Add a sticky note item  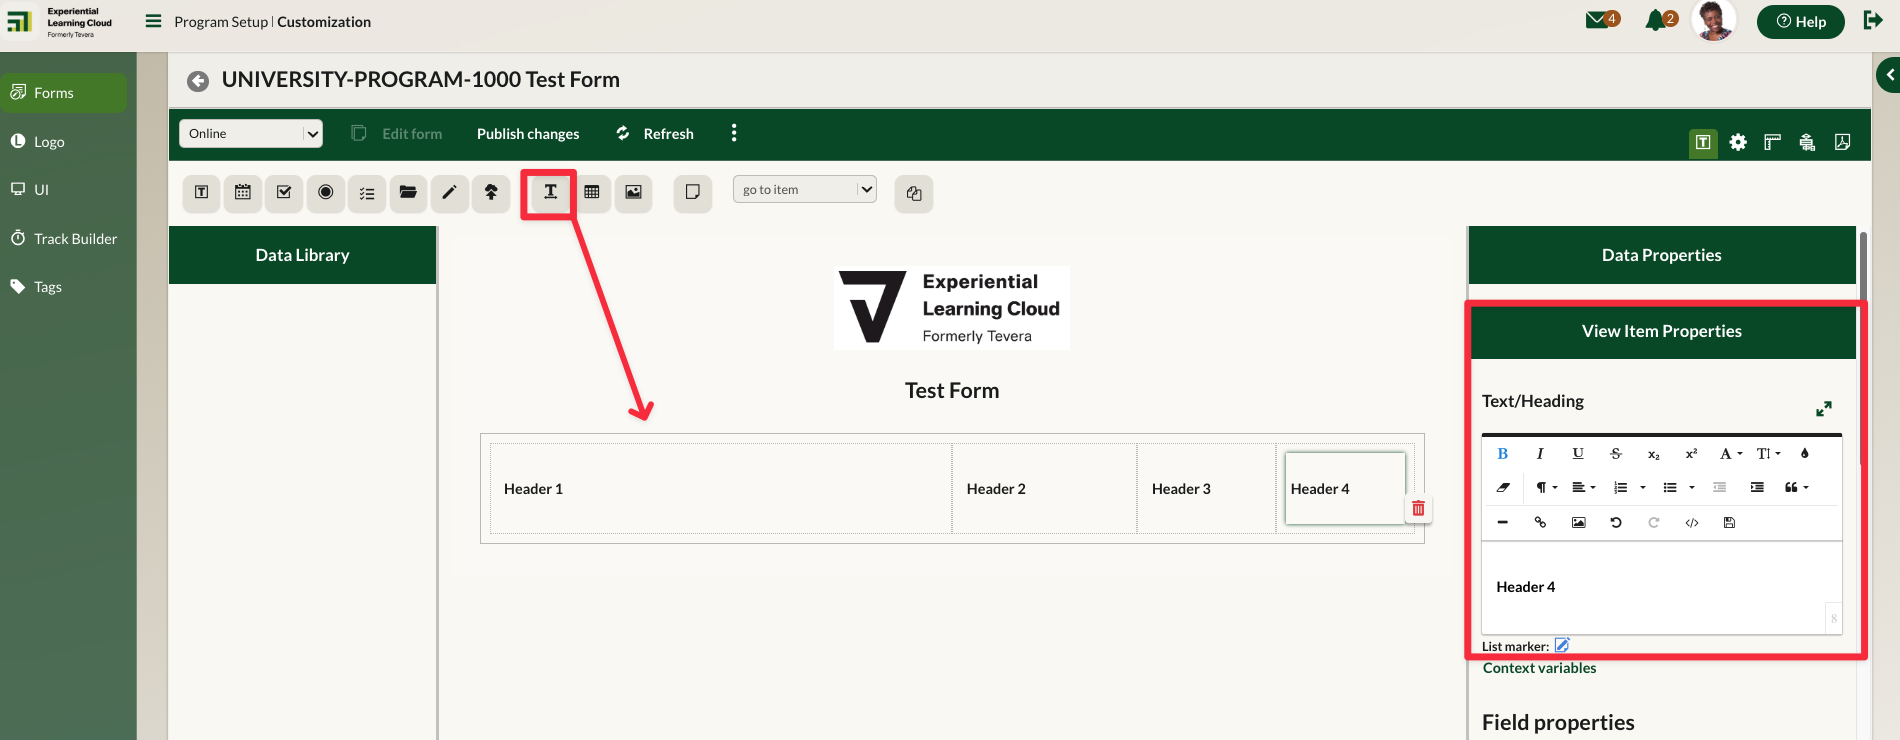[692, 192]
